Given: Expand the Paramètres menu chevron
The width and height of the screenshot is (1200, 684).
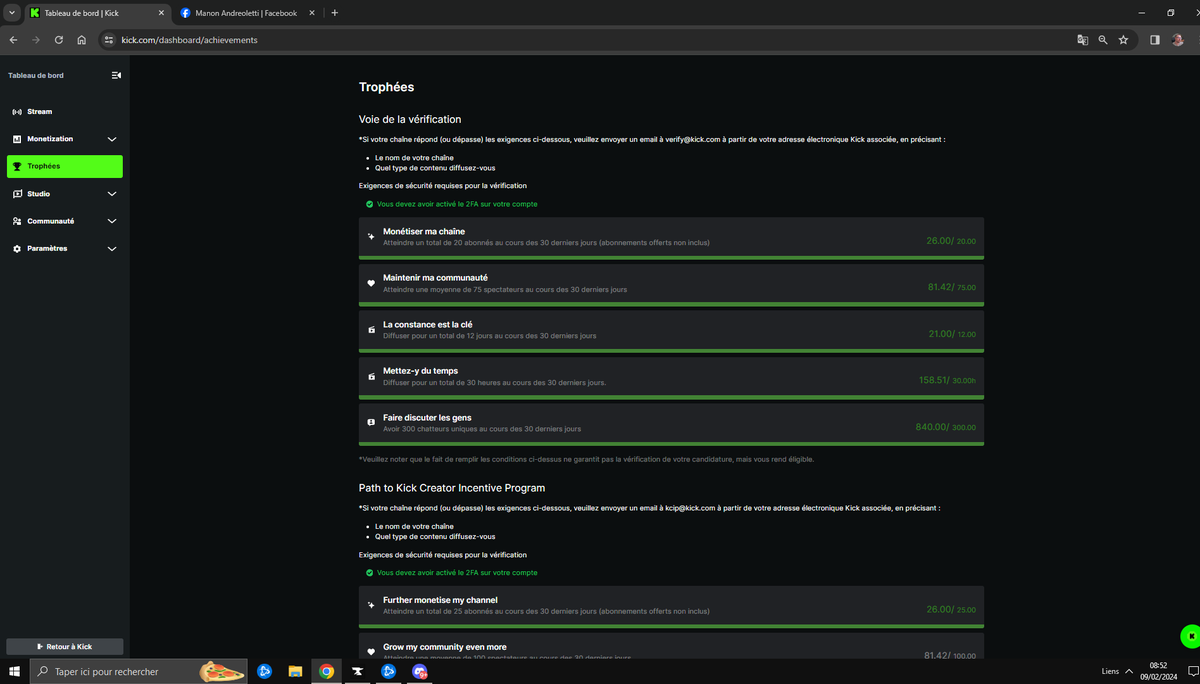Looking at the screenshot, I should click(x=112, y=249).
